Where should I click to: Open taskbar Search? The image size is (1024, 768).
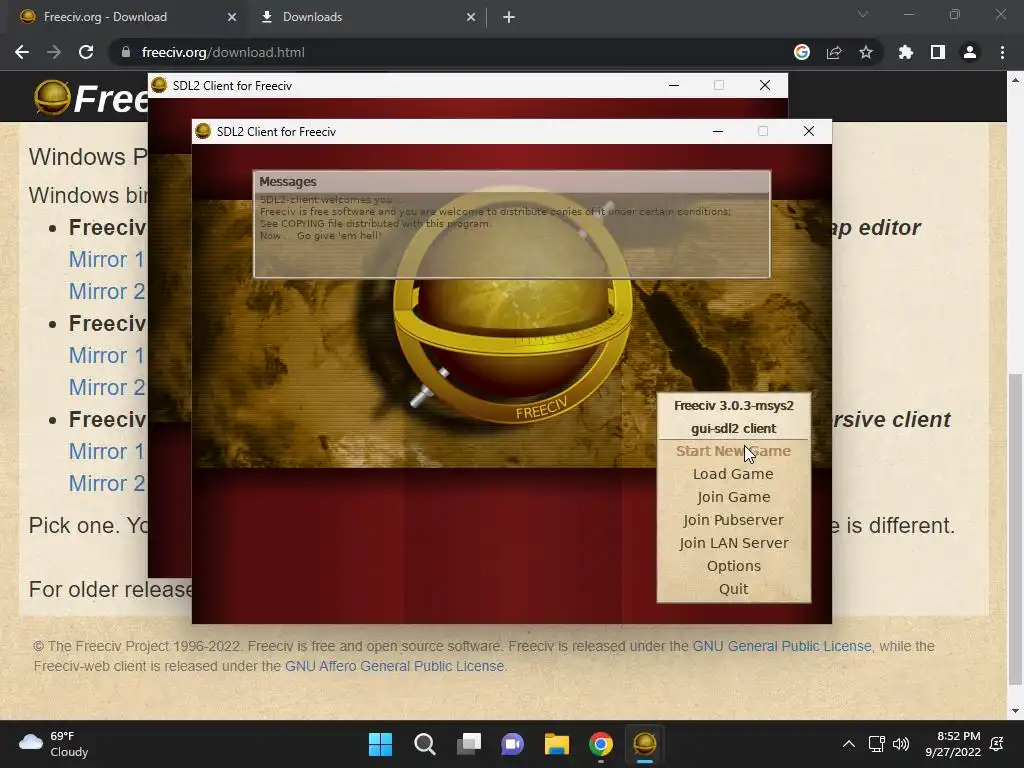pos(424,744)
